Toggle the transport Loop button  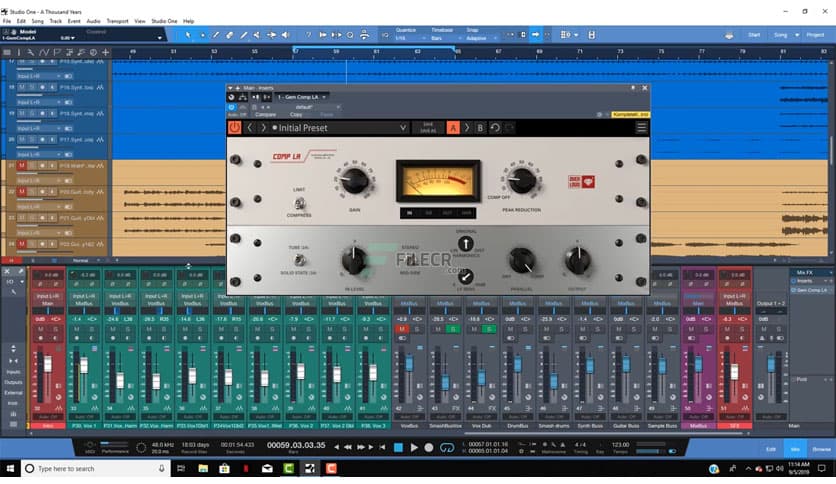[447, 448]
